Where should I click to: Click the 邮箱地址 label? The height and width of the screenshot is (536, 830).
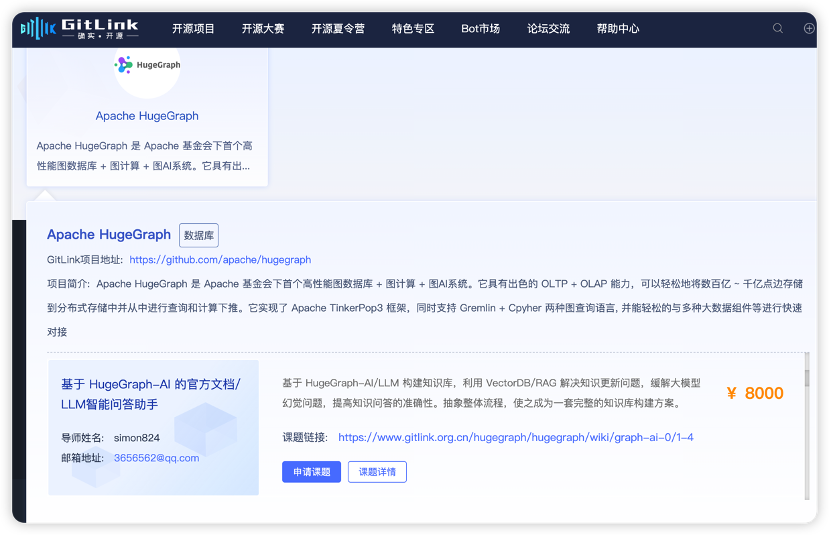click(x=83, y=458)
